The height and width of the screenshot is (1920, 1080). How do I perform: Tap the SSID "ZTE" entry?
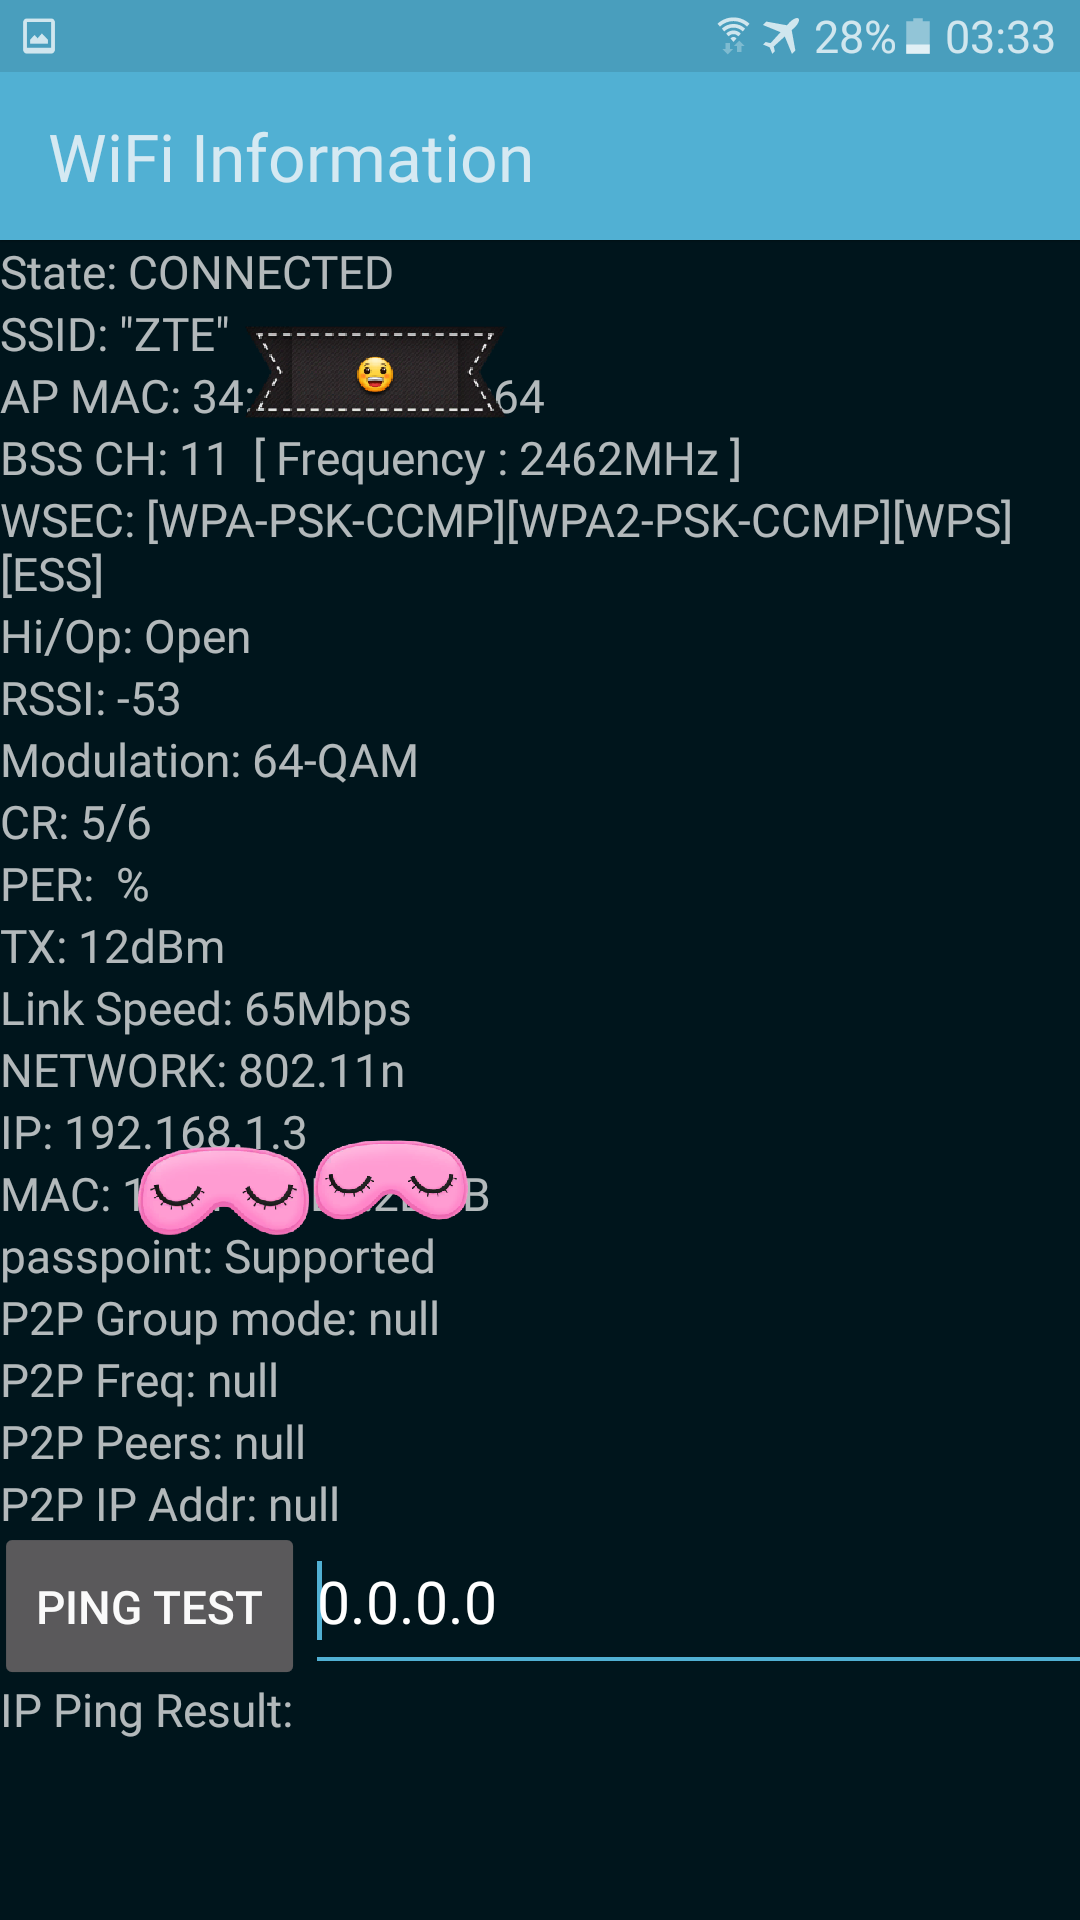[115, 336]
